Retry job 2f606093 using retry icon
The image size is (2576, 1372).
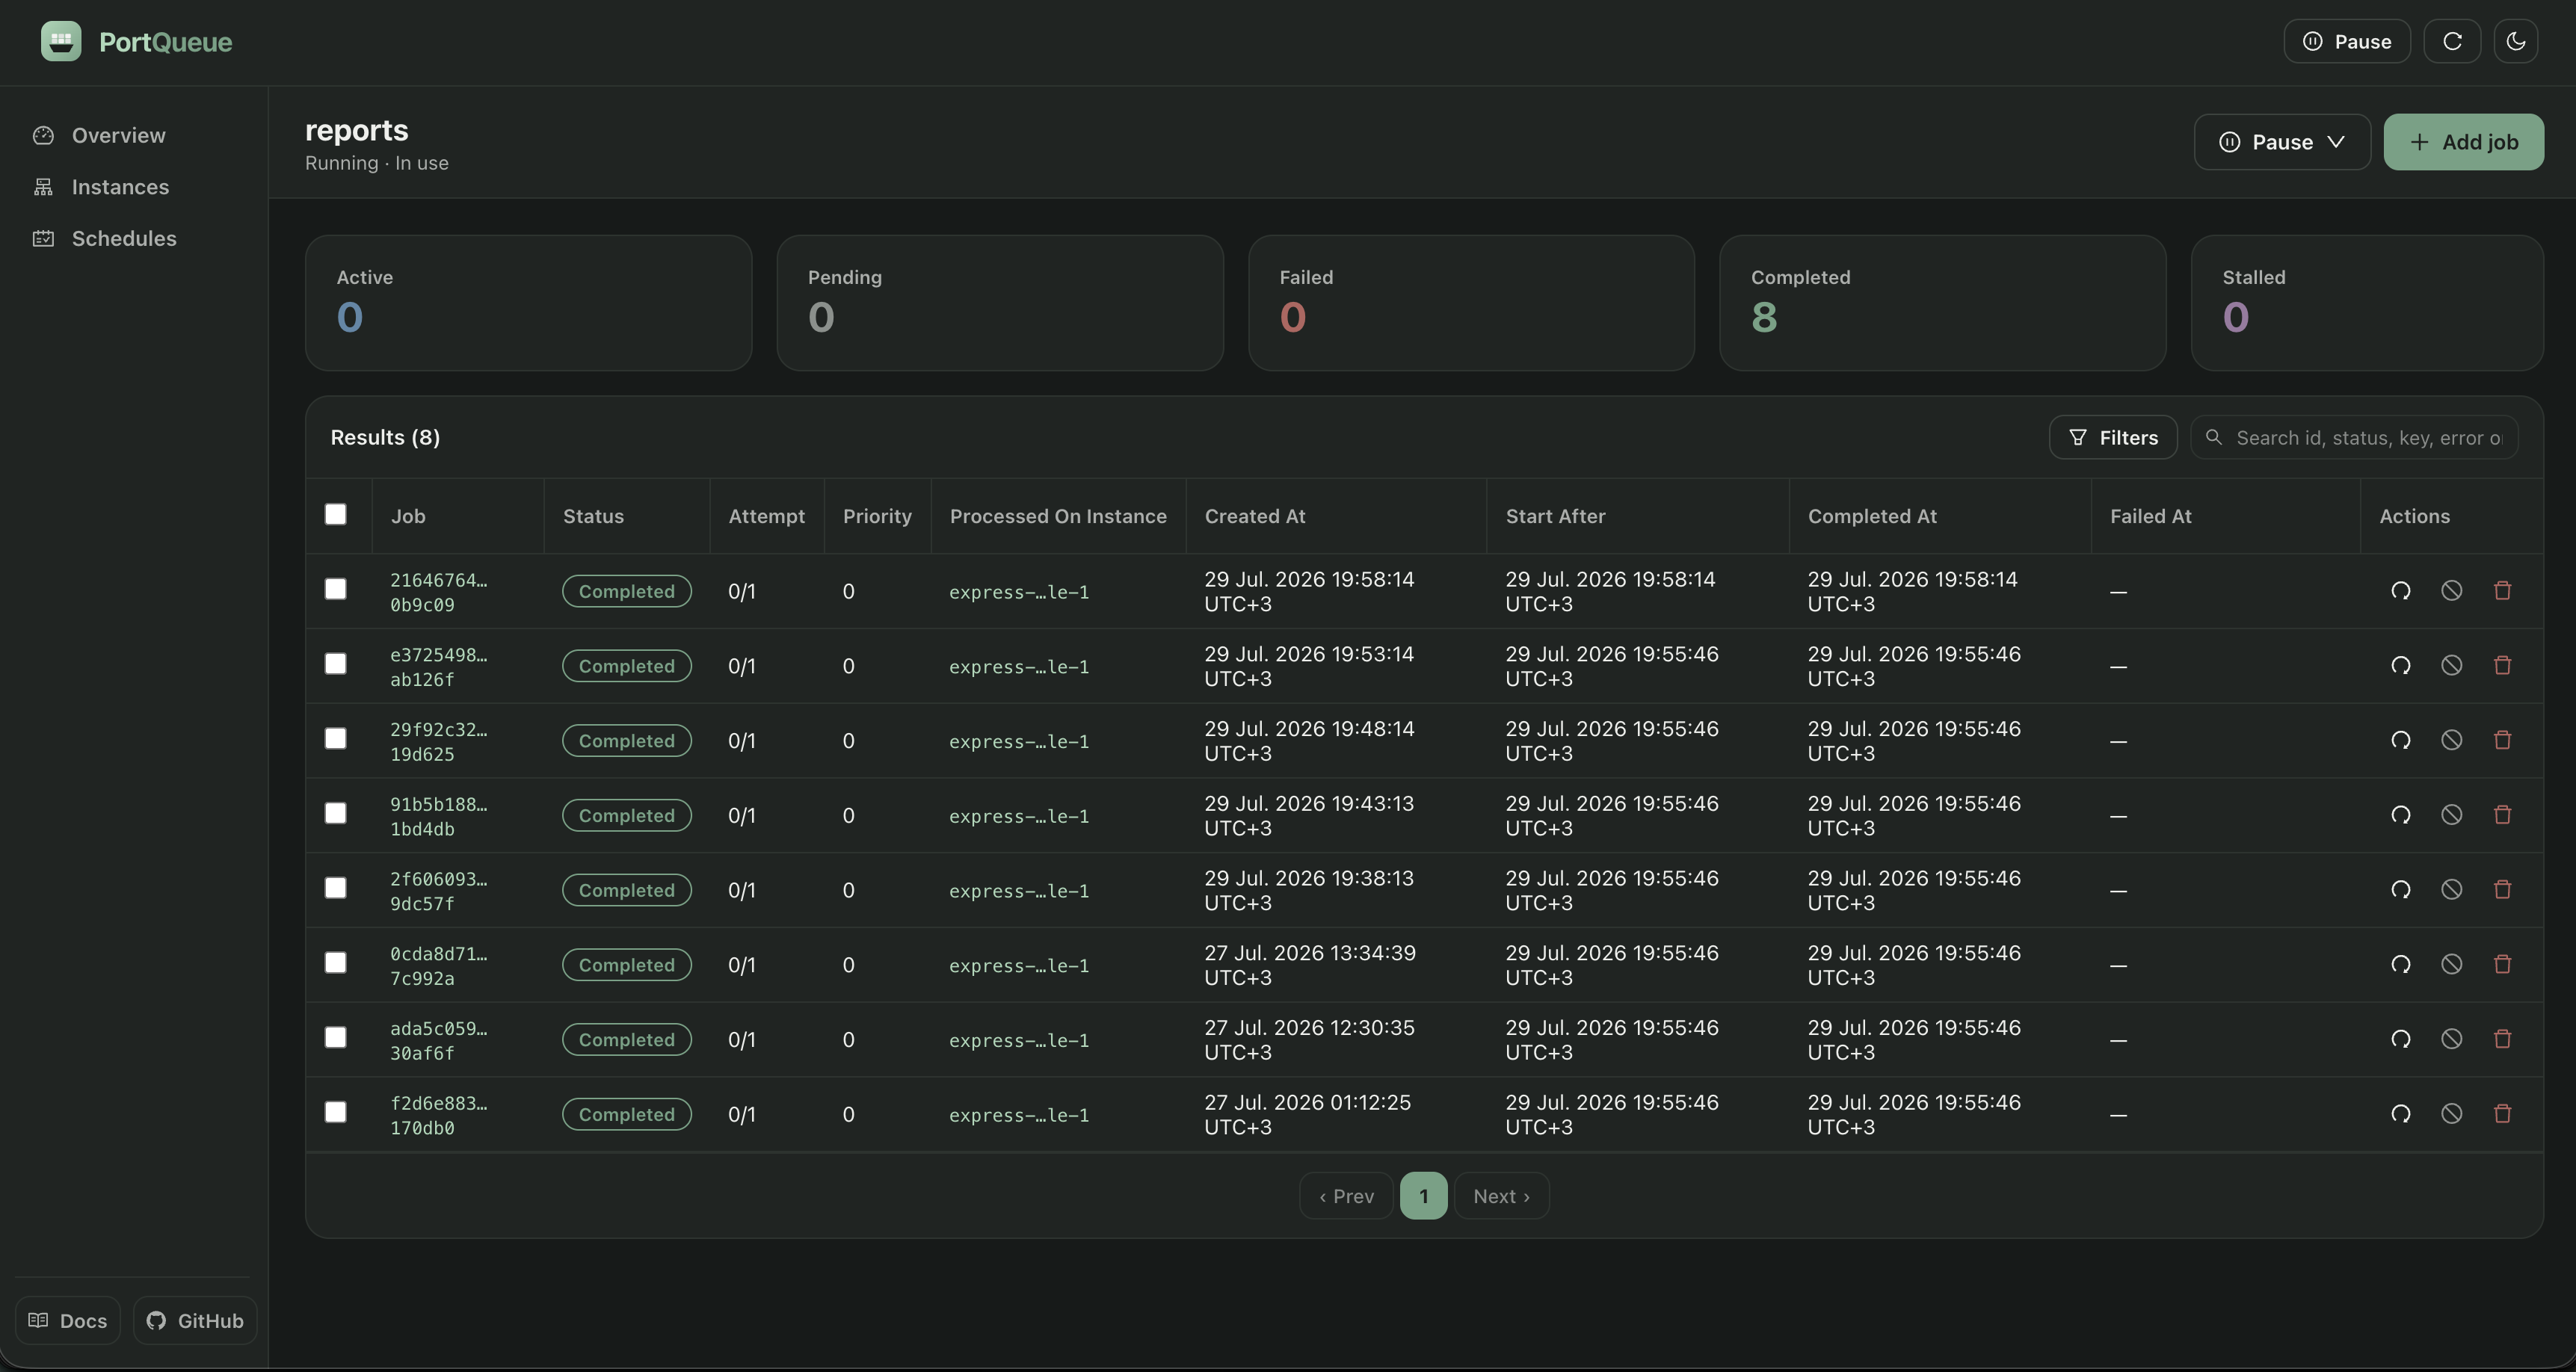coord(2400,890)
